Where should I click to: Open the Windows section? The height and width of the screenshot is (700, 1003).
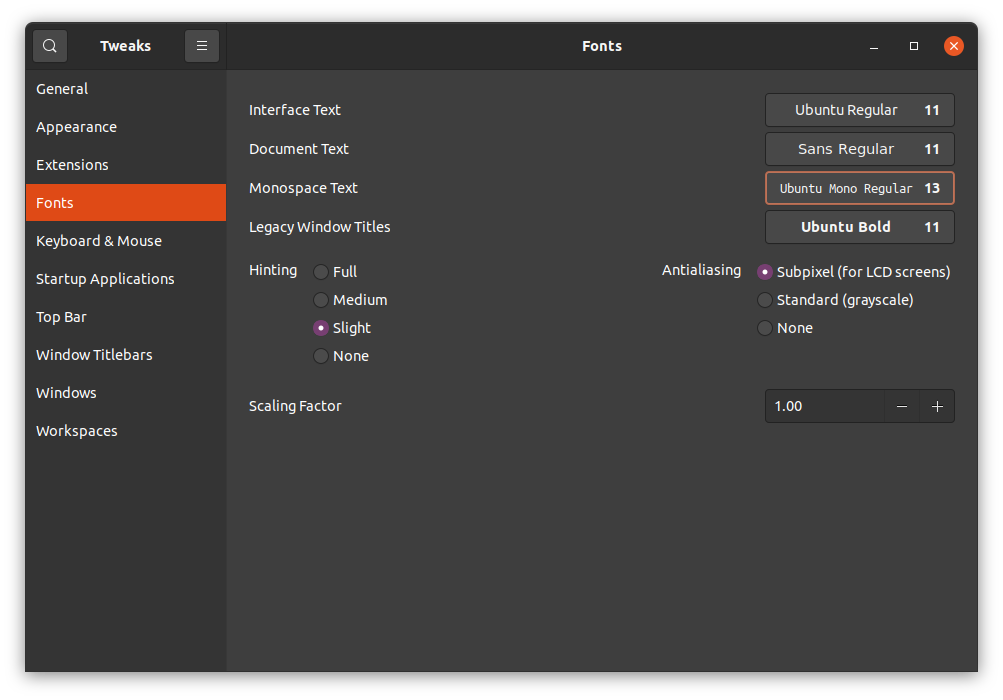click(x=126, y=393)
